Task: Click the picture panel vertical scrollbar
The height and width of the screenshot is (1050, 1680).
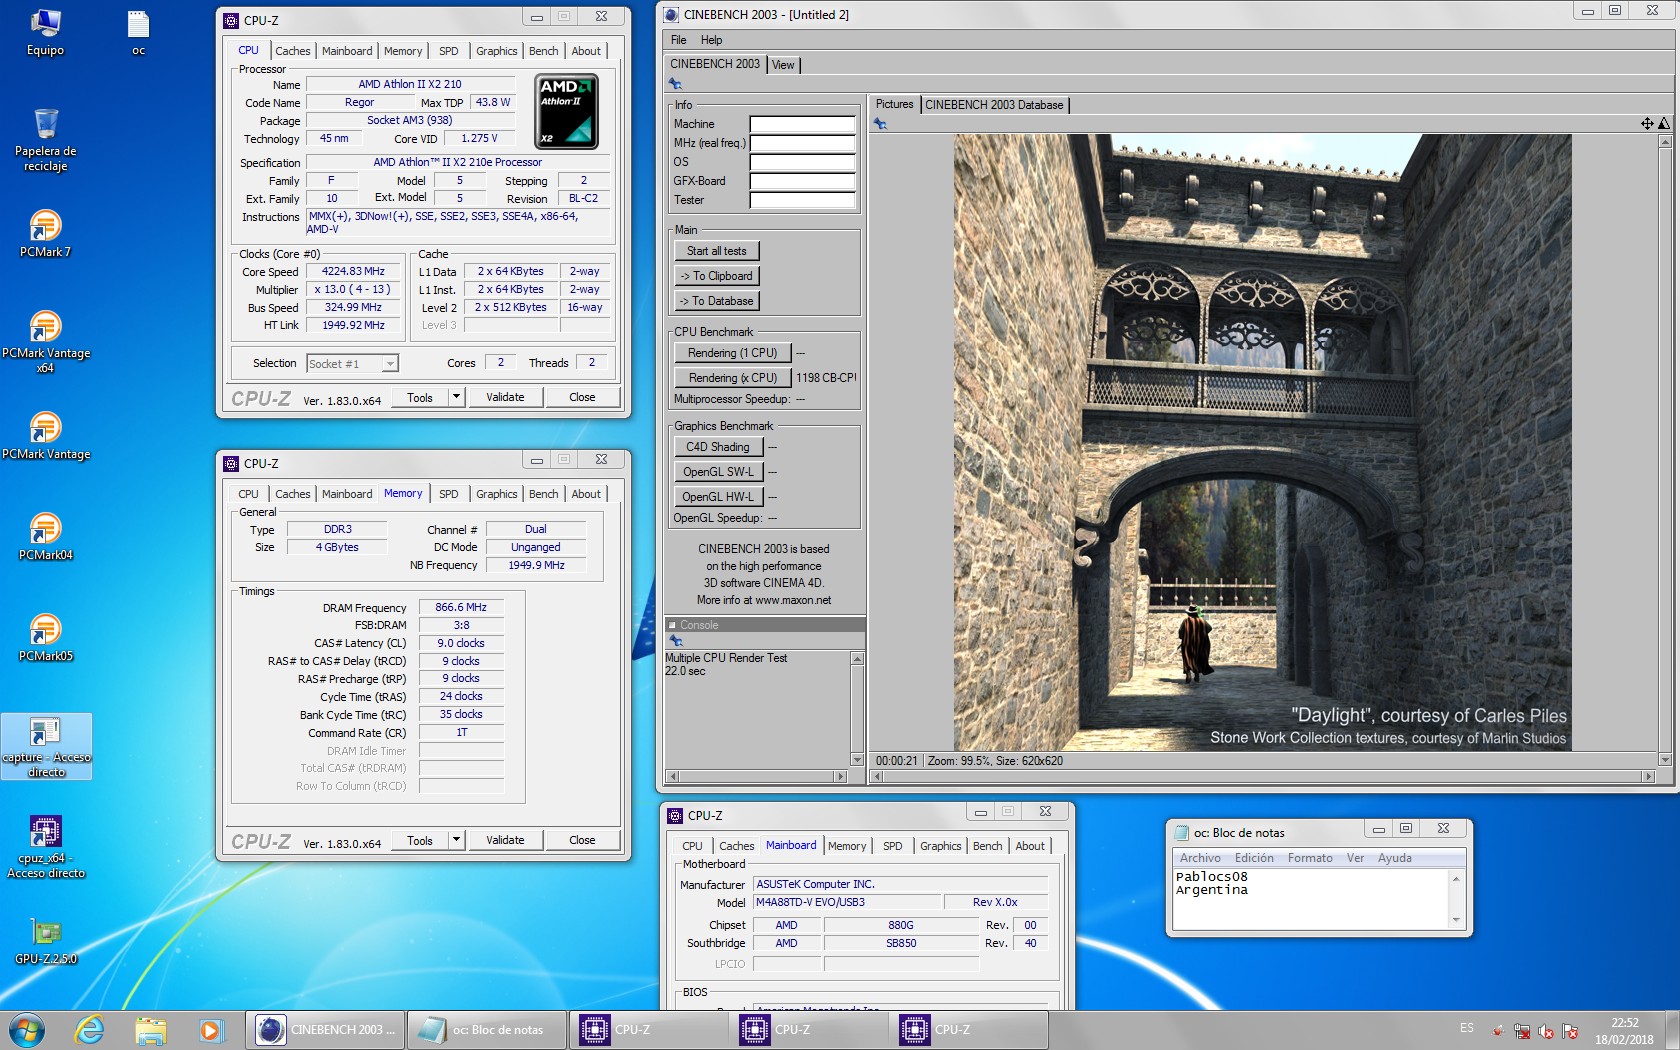Action: pos(1665,450)
